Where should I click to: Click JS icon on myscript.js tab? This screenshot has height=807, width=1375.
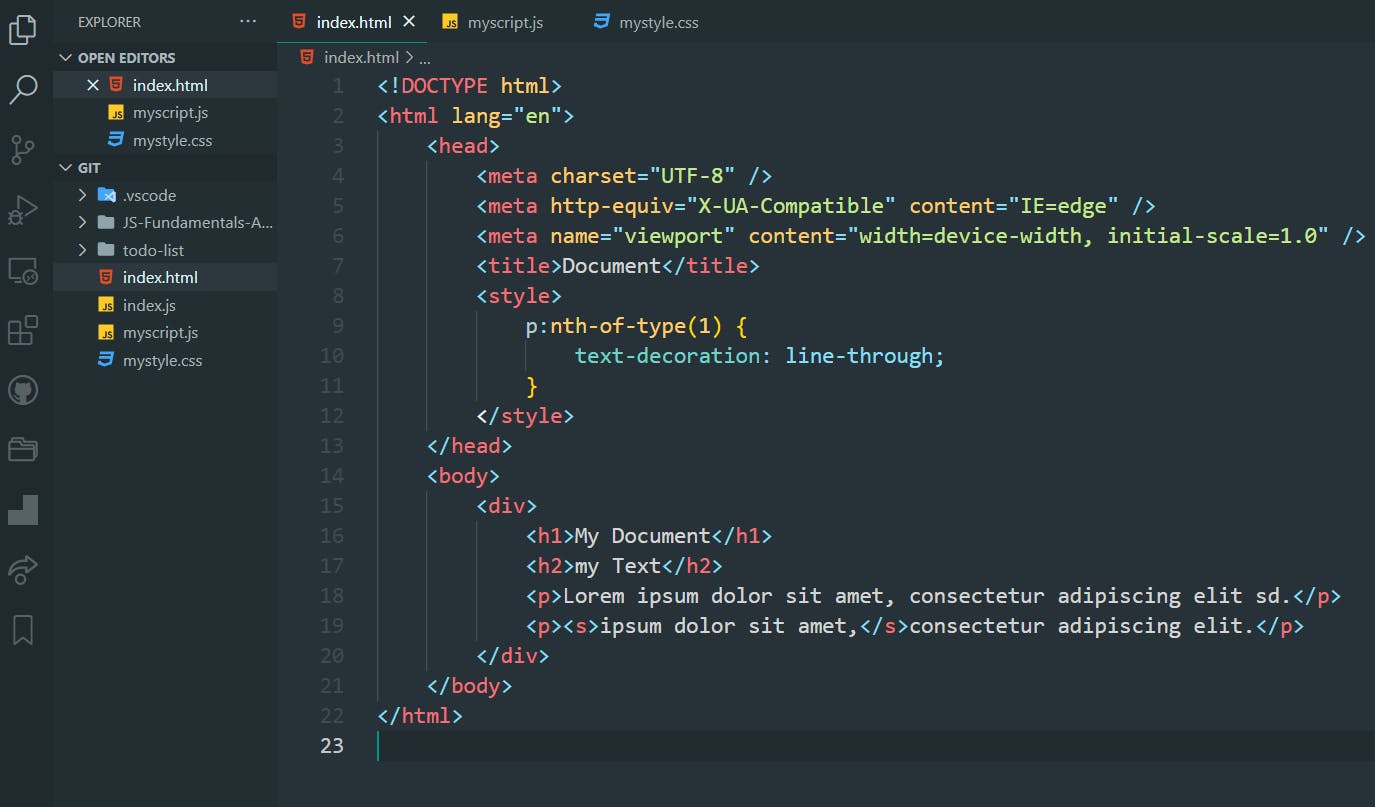tap(450, 22)
